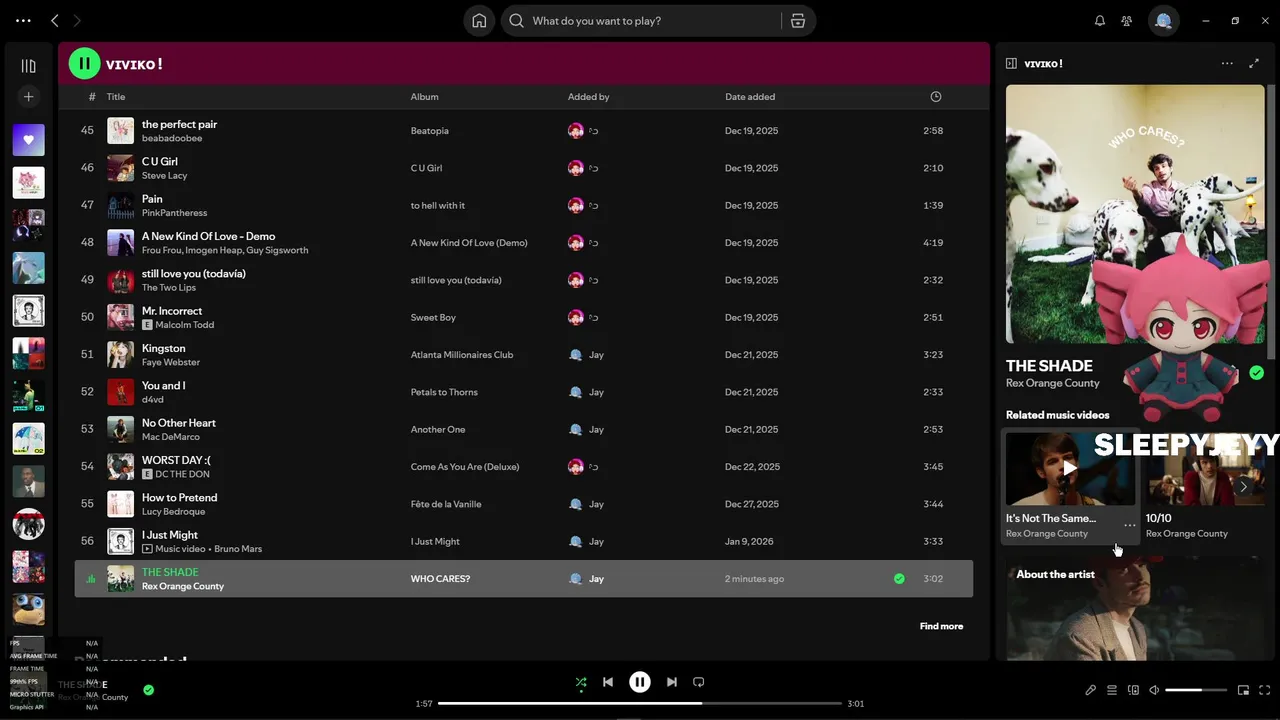Collapse Your Library icon
1280x720 pixels.
coord(28,66)
